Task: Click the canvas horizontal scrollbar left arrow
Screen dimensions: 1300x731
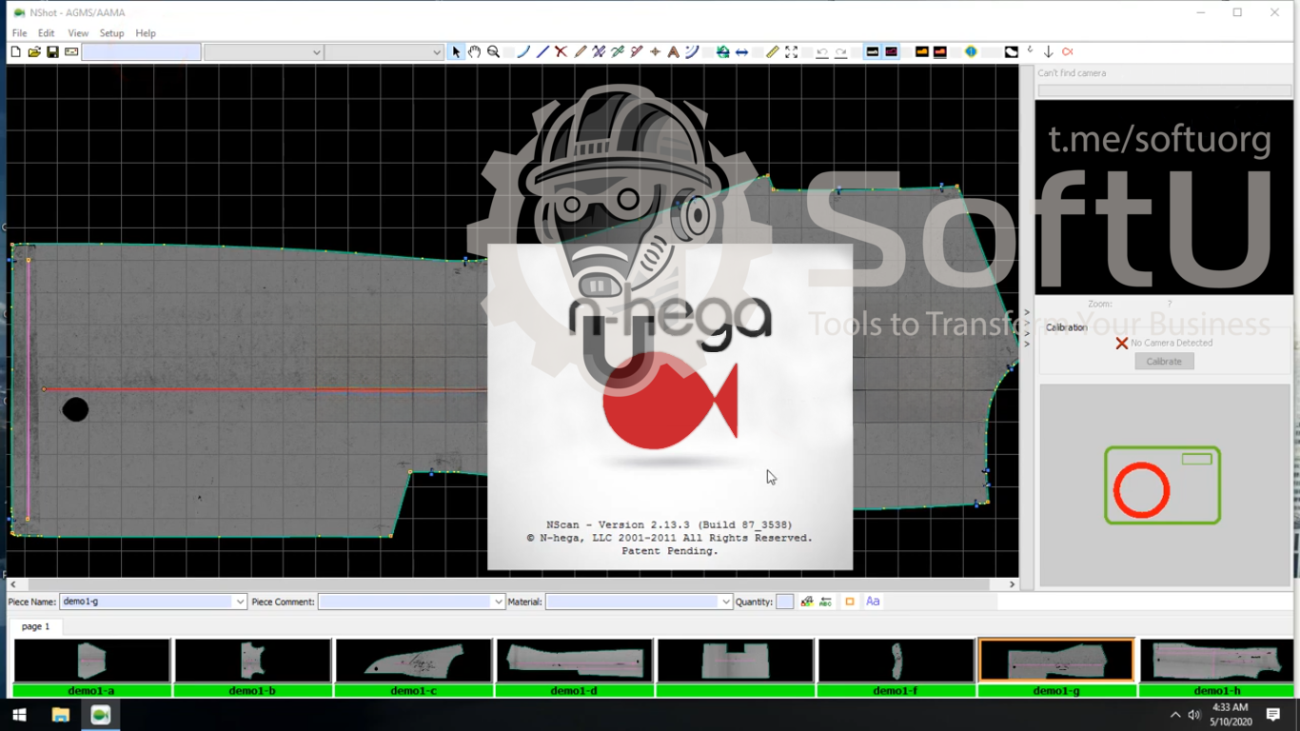Action: click(13, 585)
